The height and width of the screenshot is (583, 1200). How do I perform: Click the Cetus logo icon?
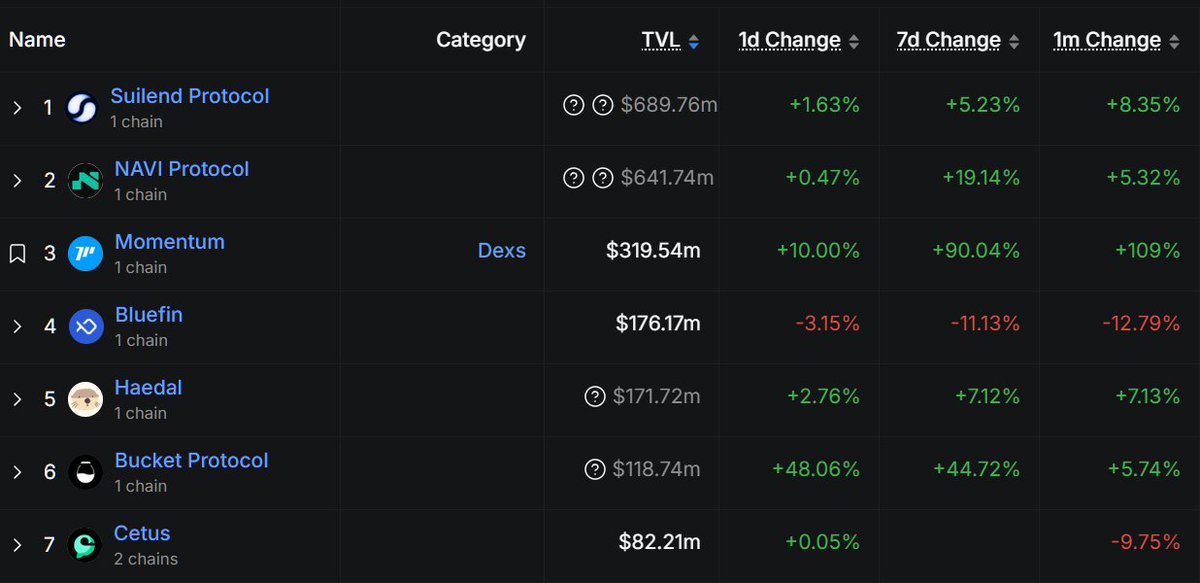85,545
